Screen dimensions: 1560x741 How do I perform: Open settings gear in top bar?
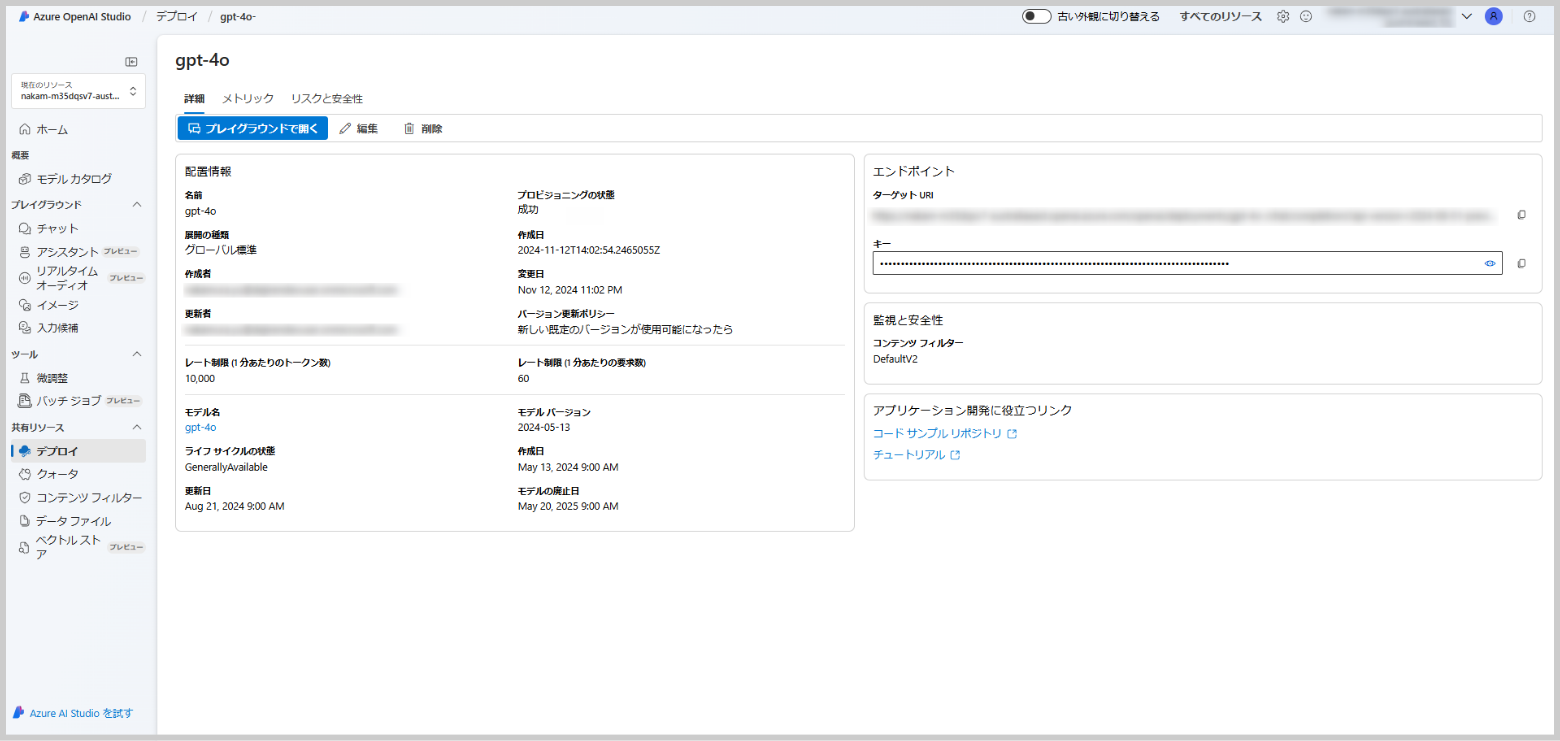pos(1283,16)
